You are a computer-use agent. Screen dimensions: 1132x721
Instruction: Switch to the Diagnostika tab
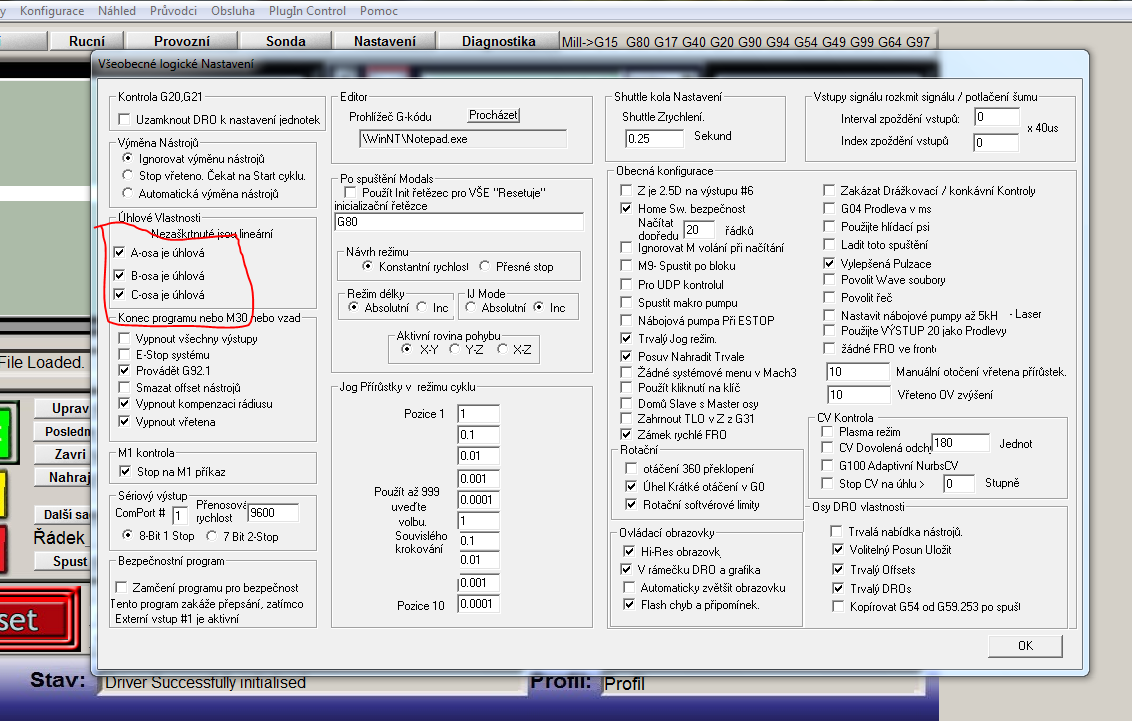498,42
